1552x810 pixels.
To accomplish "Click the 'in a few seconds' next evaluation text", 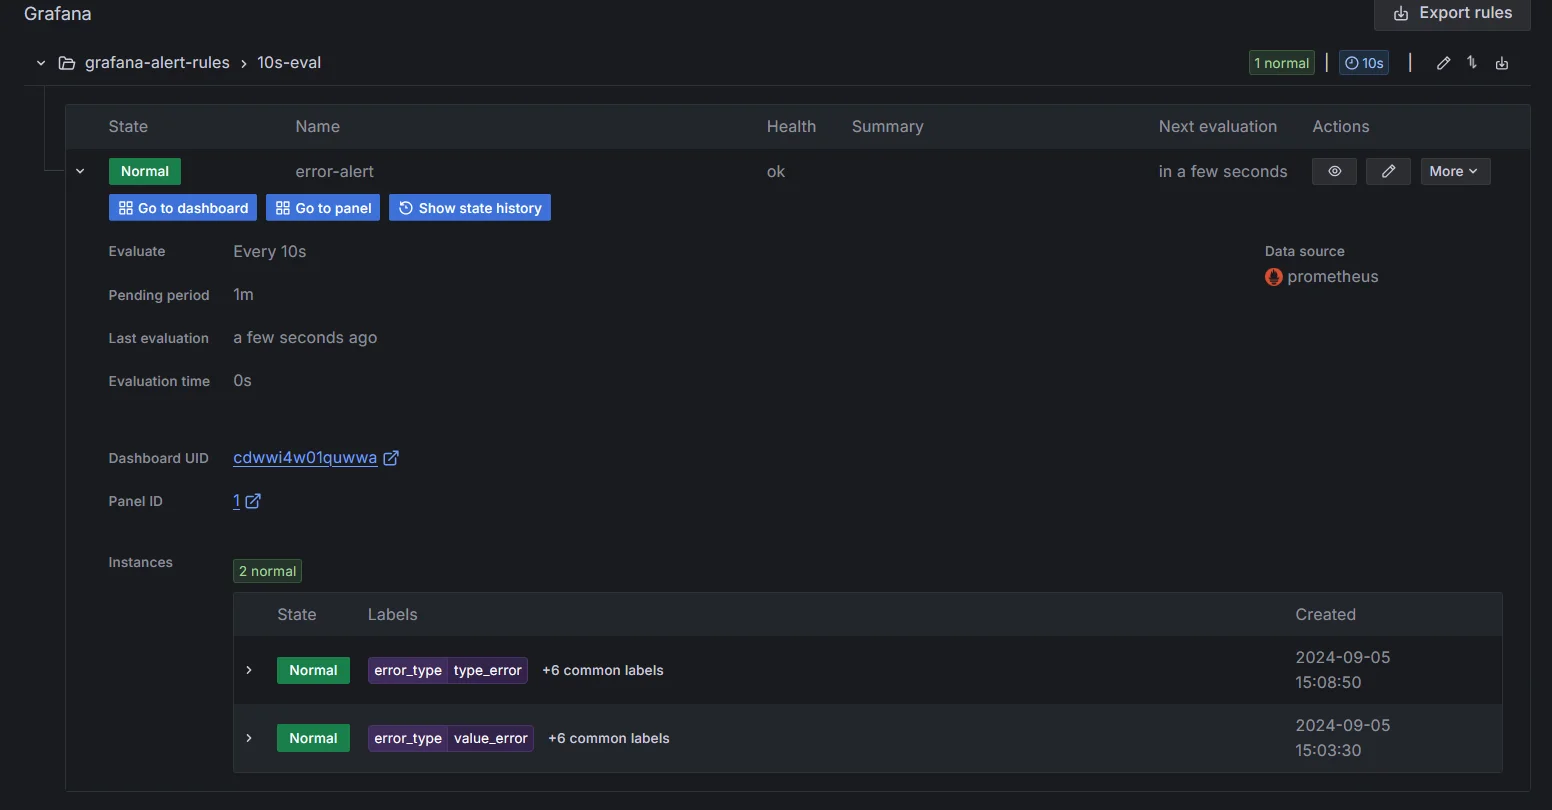I will tap(1223, 171).
